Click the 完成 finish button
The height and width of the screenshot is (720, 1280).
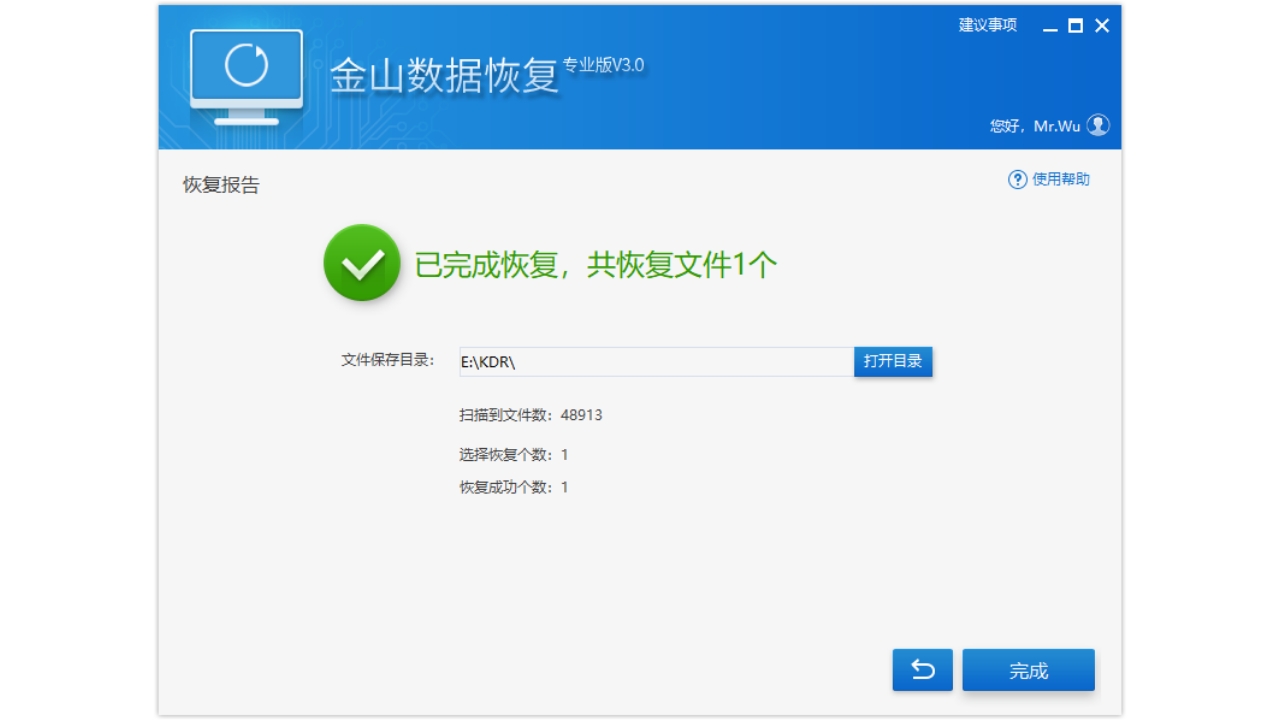tap(1028, 671)
